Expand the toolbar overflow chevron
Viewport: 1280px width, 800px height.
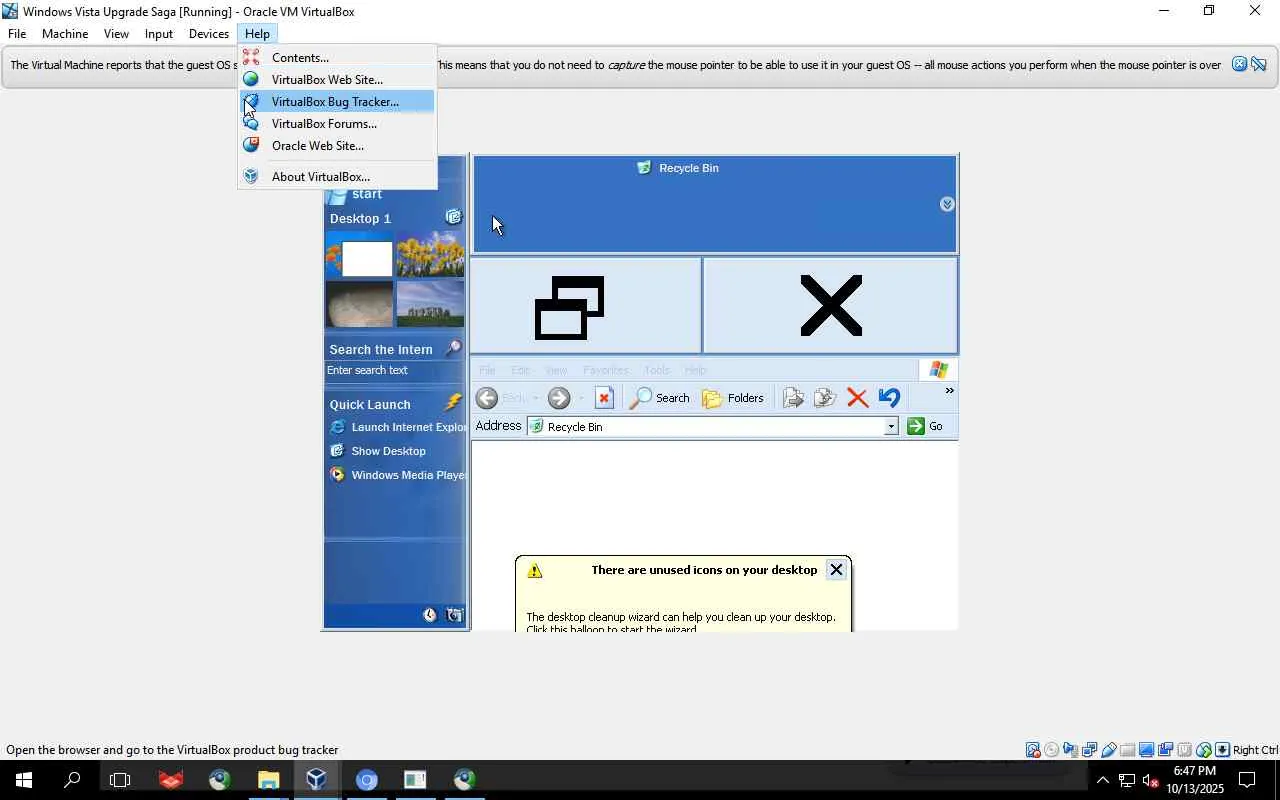949,391
